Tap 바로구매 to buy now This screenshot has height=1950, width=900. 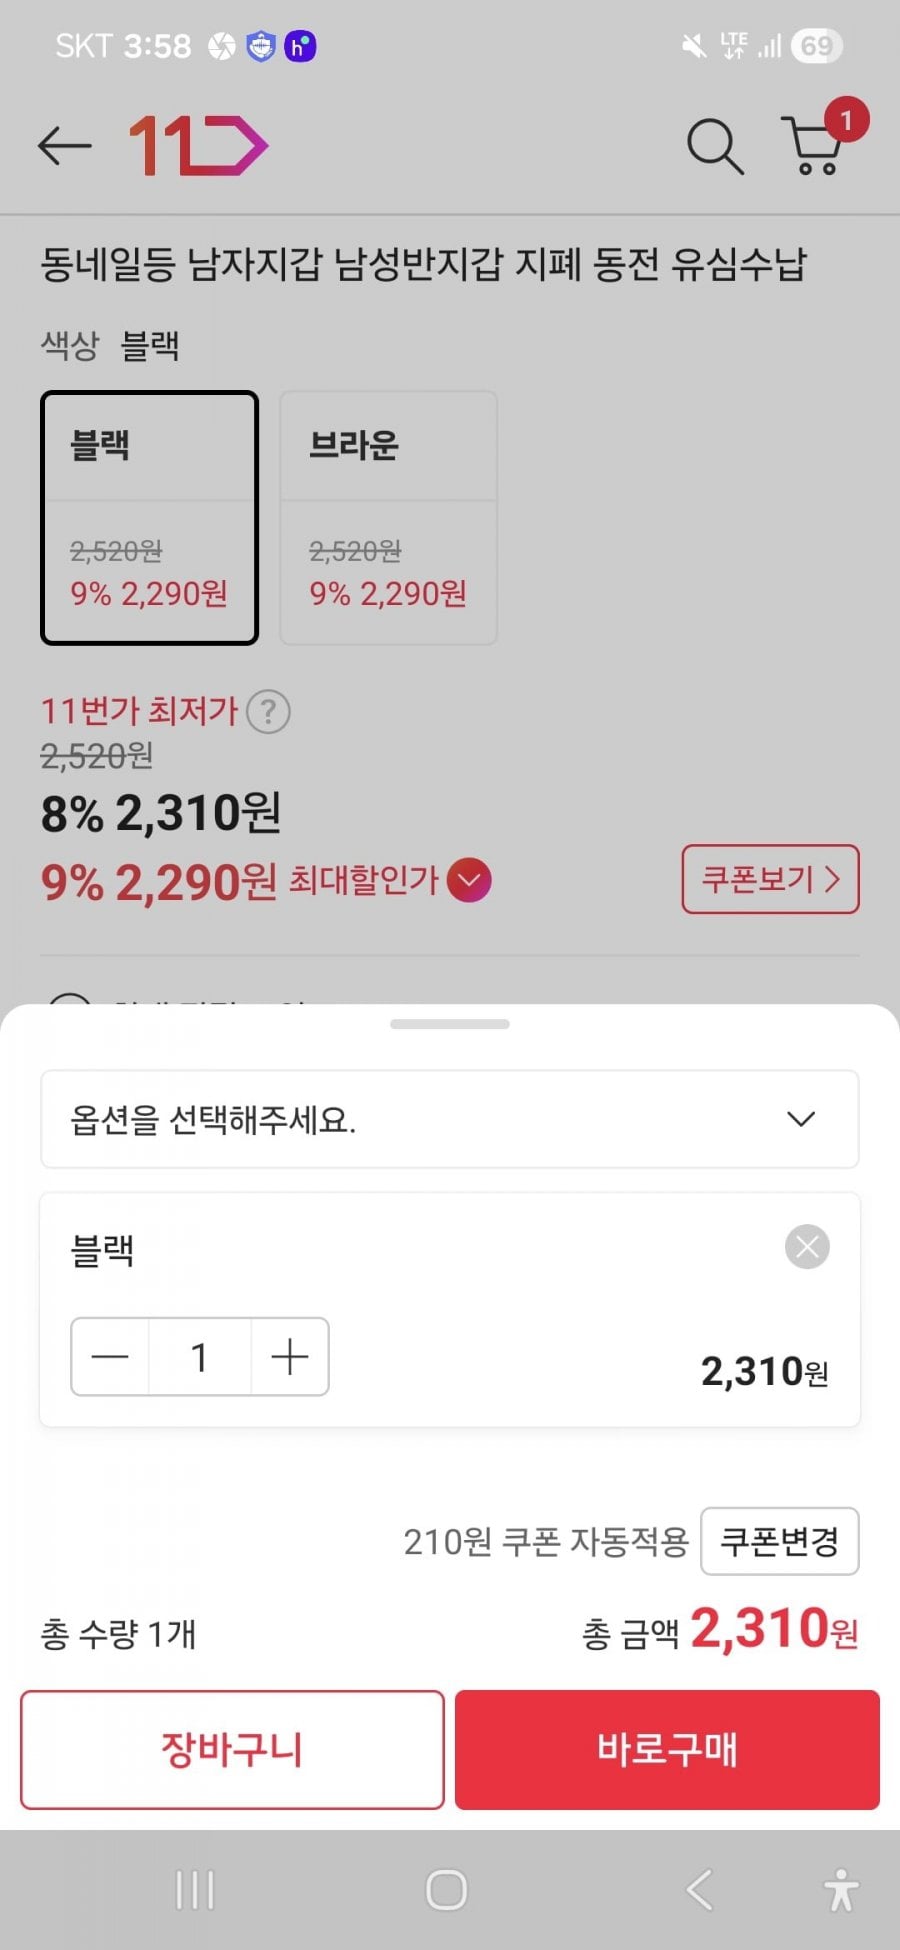pyautogui.click(x=667, y=1750)
